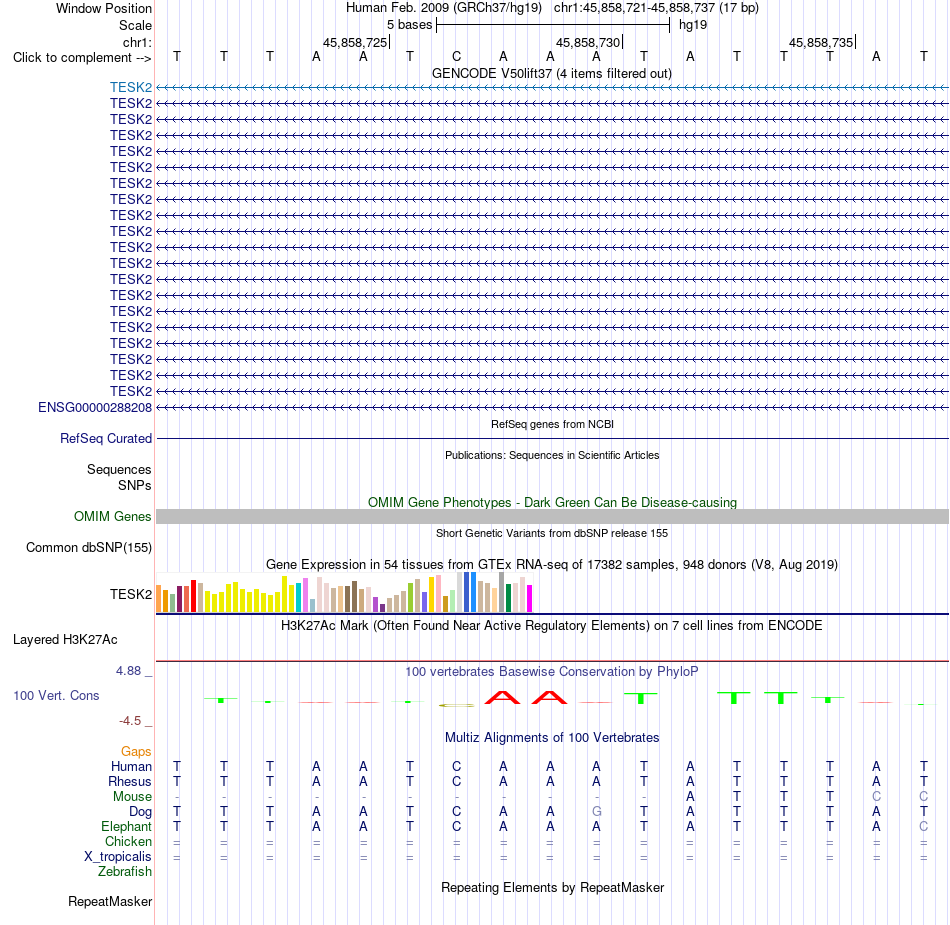
Task: Click the GTEx Gene Expression track title
Action: [552, 565]
